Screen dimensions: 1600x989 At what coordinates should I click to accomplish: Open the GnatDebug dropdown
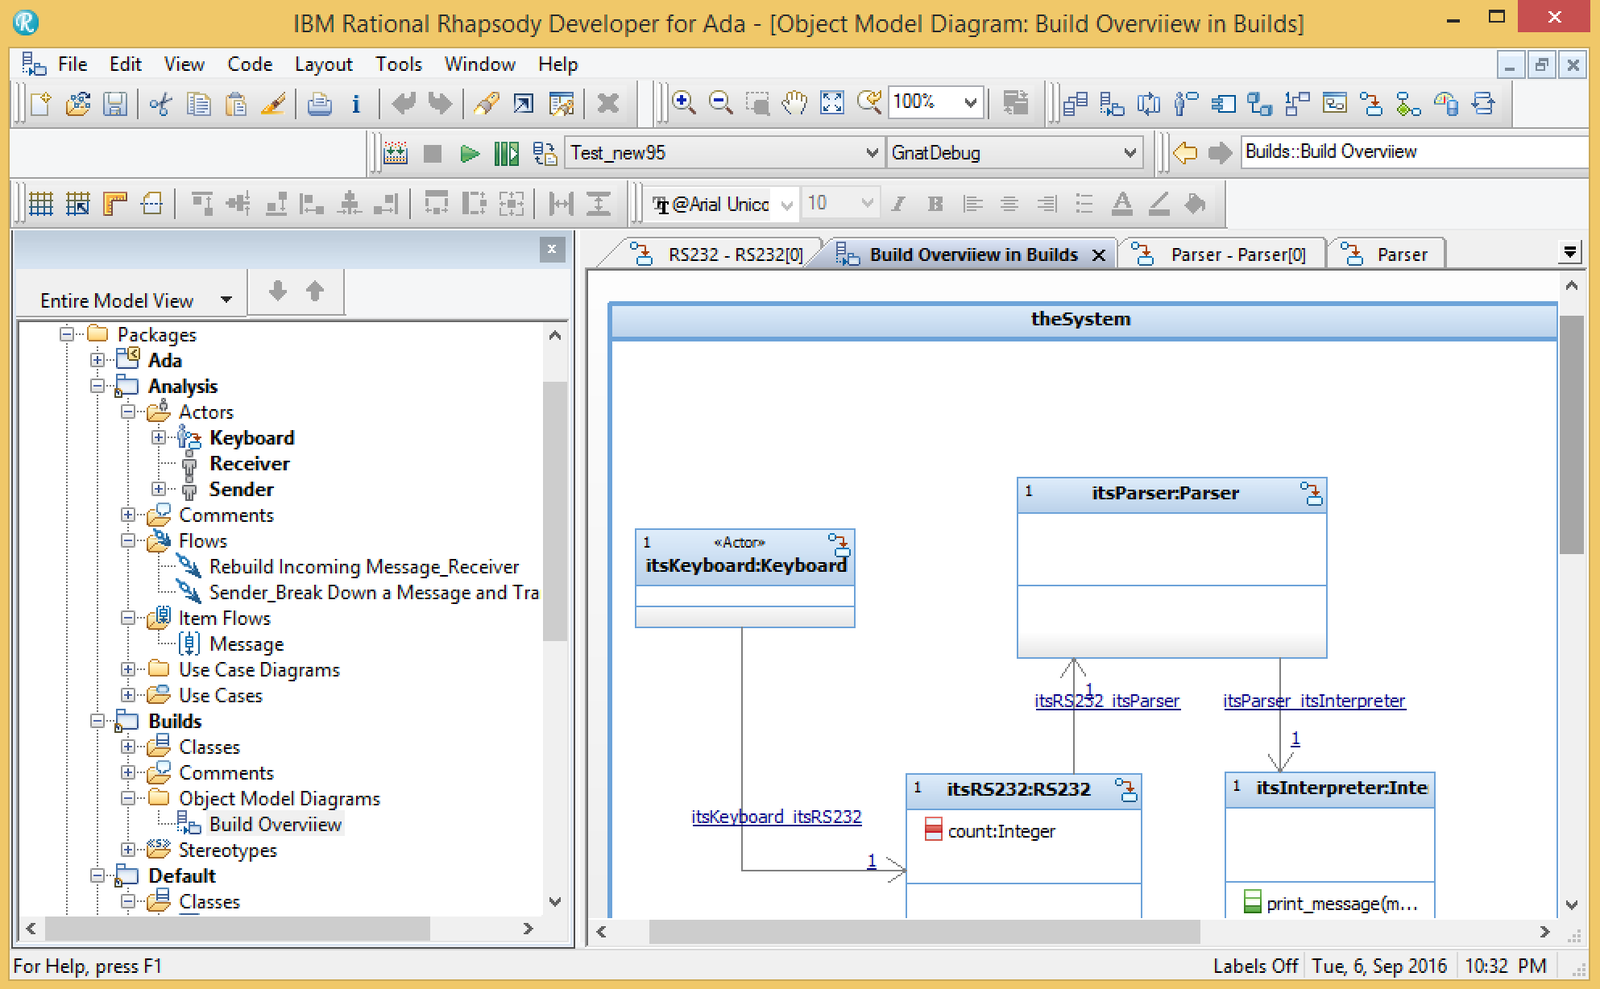click(x=1129, y=153)
